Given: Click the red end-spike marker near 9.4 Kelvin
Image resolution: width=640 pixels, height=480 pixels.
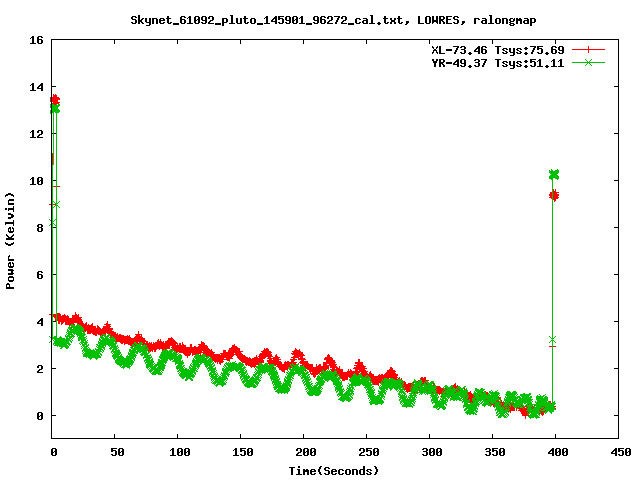Looking at the screenshot, I should [553, 195].
